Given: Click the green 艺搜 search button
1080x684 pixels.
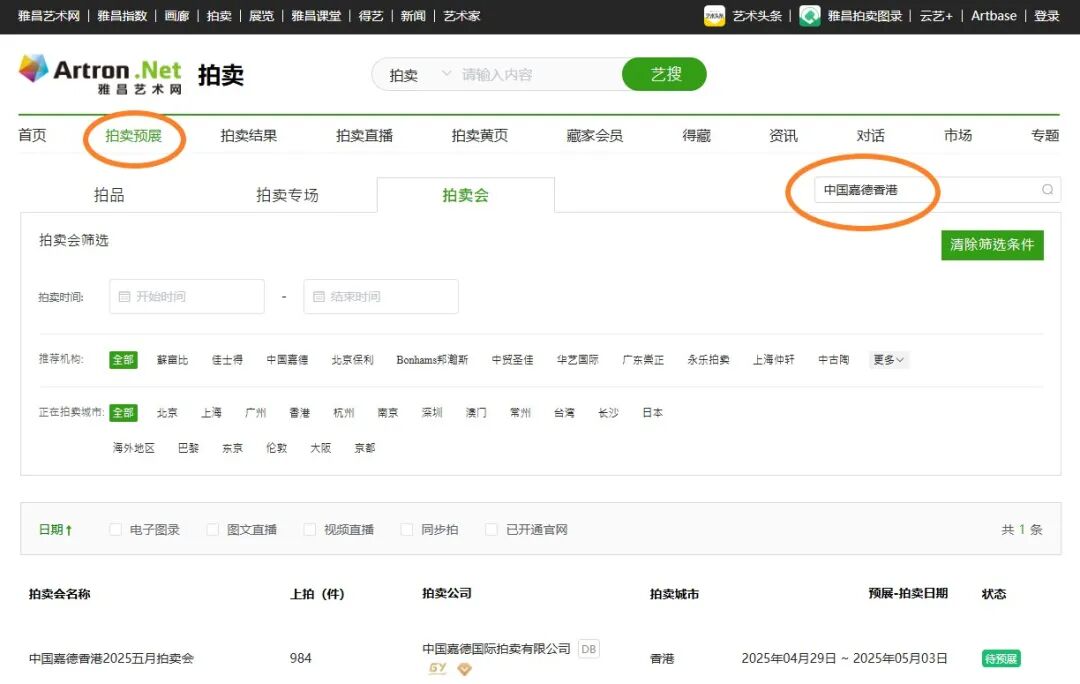Looking at the screenshot, I should coord(664,74).
